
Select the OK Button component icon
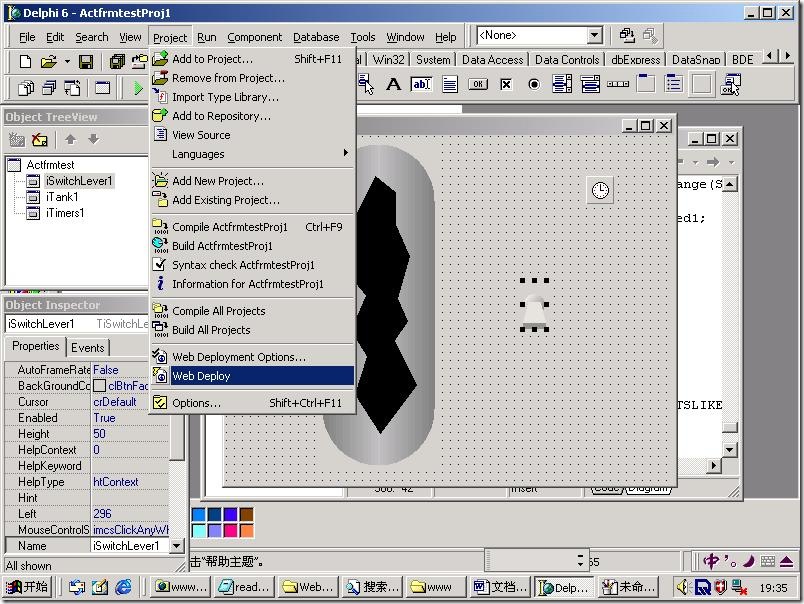[478, 85]
